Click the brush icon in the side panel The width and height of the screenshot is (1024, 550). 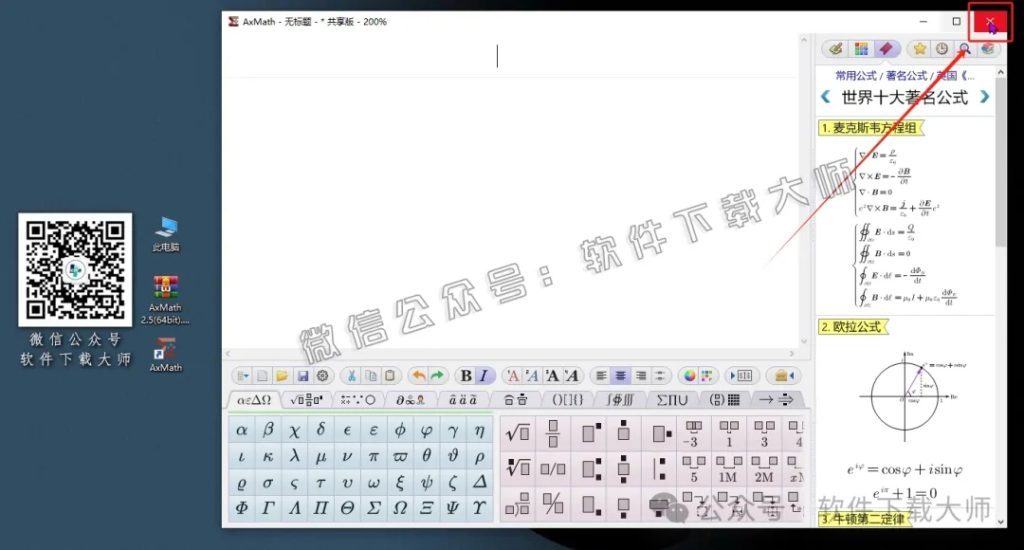point(835,48)
